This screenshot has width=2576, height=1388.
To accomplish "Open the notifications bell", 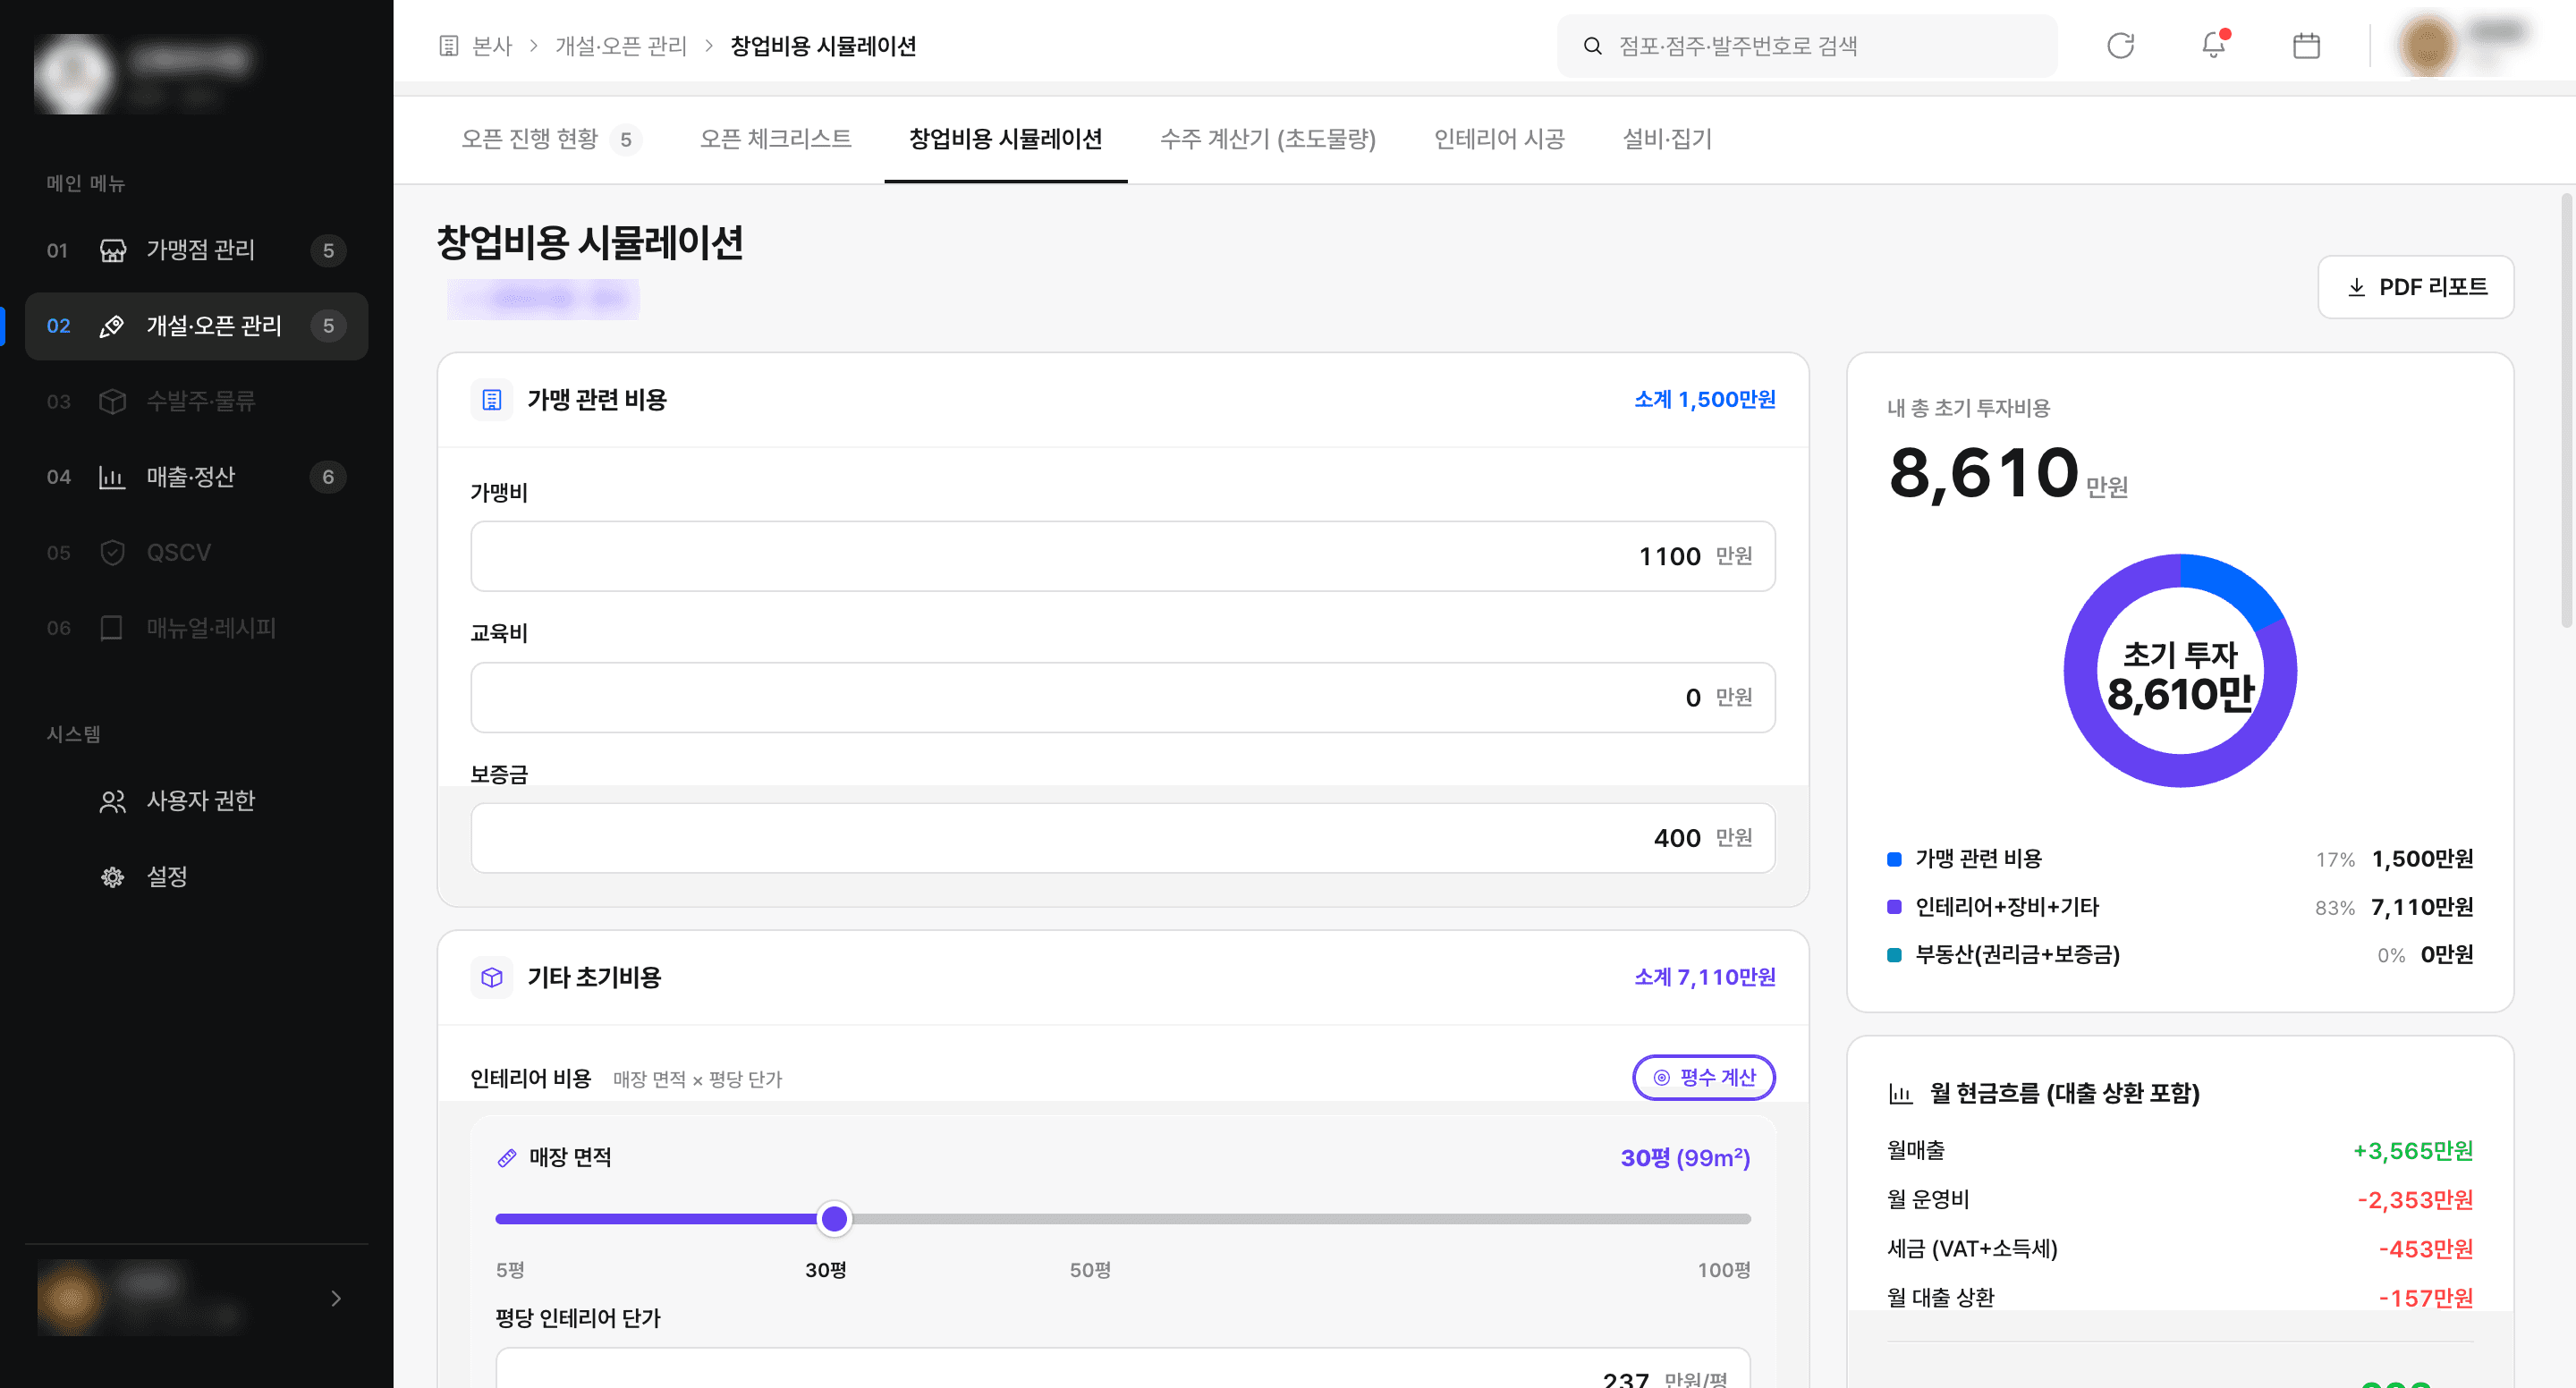I will (2214, 45).
